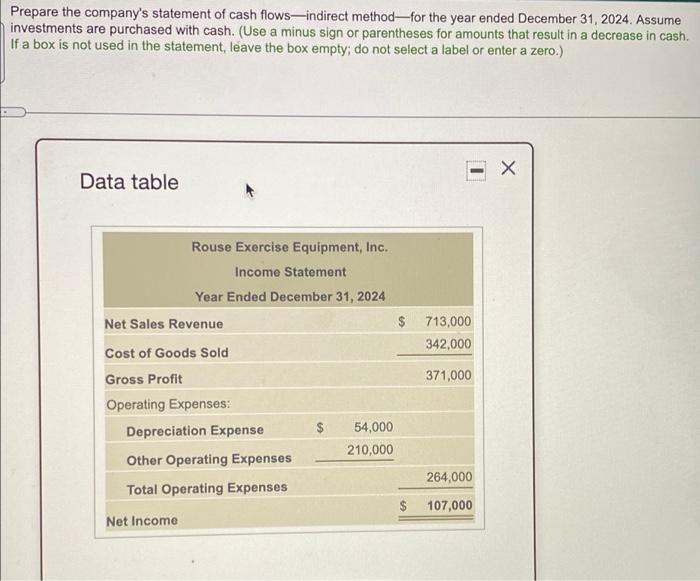Select the Income Statement heading
This screenshot has height=581, width=700.
coord(290,272)
